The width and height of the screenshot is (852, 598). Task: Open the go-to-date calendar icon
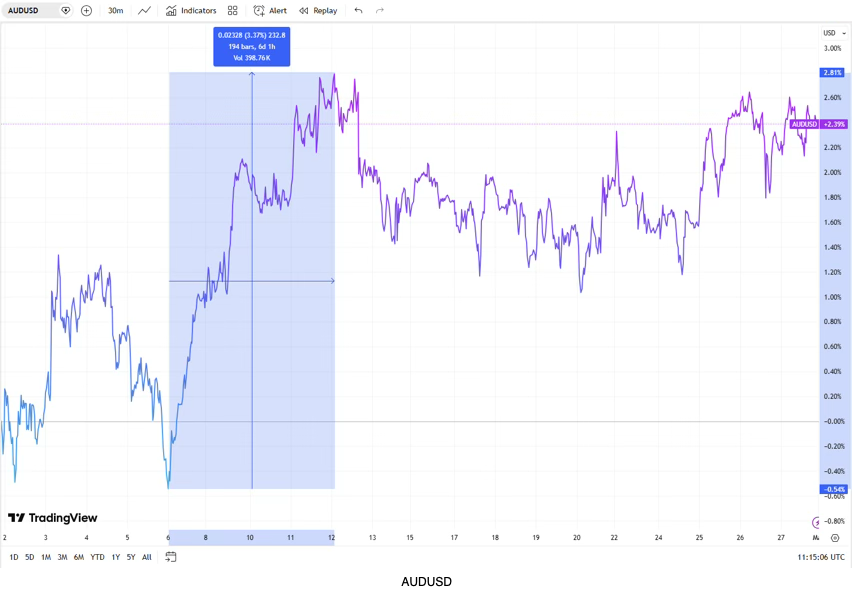coord(171,557)
